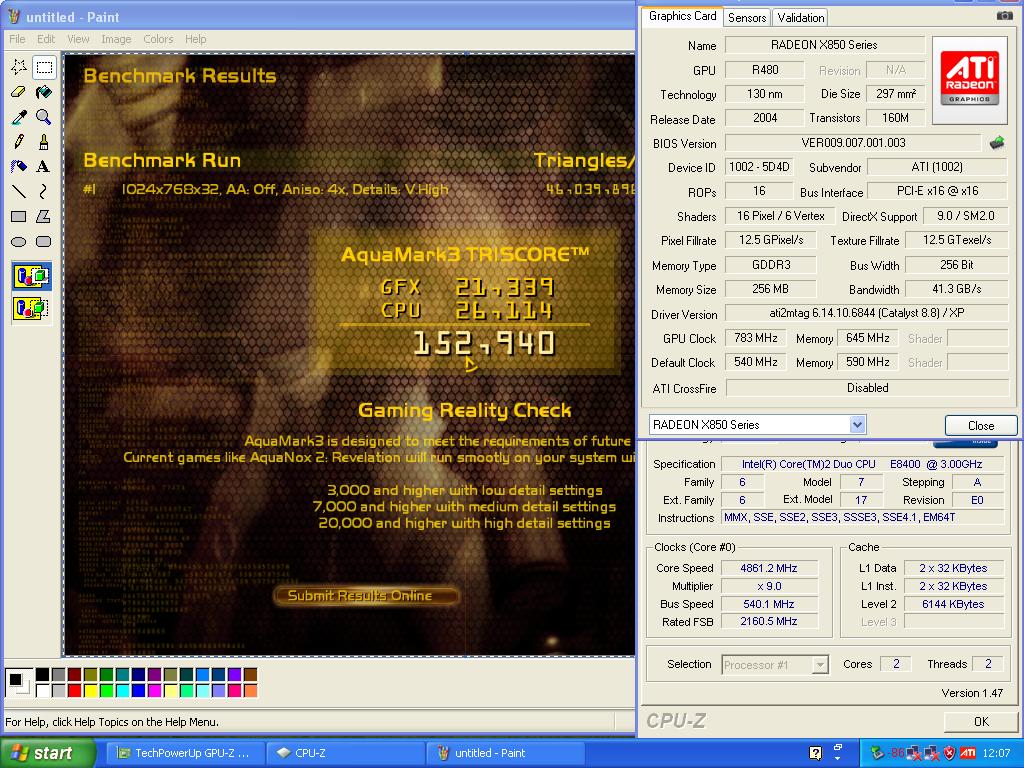Open the RADEON X850 Series card dropdown
This screenshot has width=1024, height=768.
pos(857,424)
